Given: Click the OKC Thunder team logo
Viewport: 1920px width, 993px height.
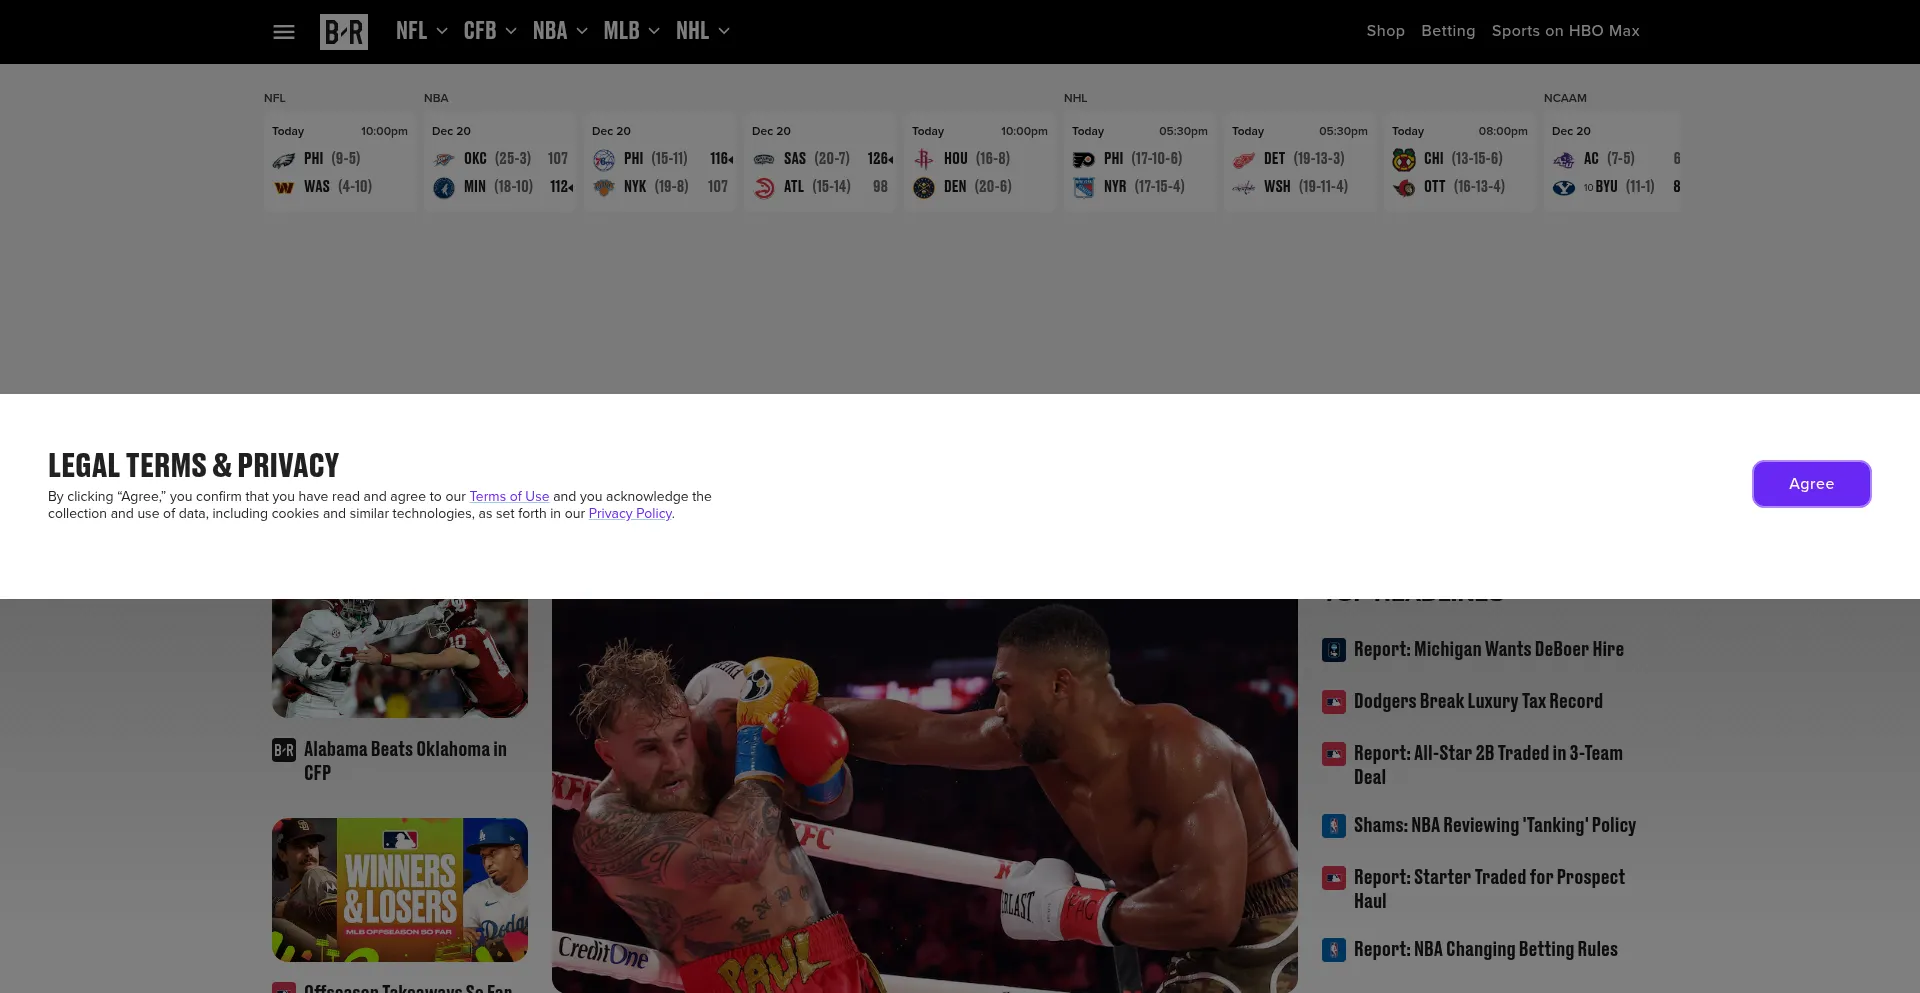Looking at the screenshot, I should [443, 158].
